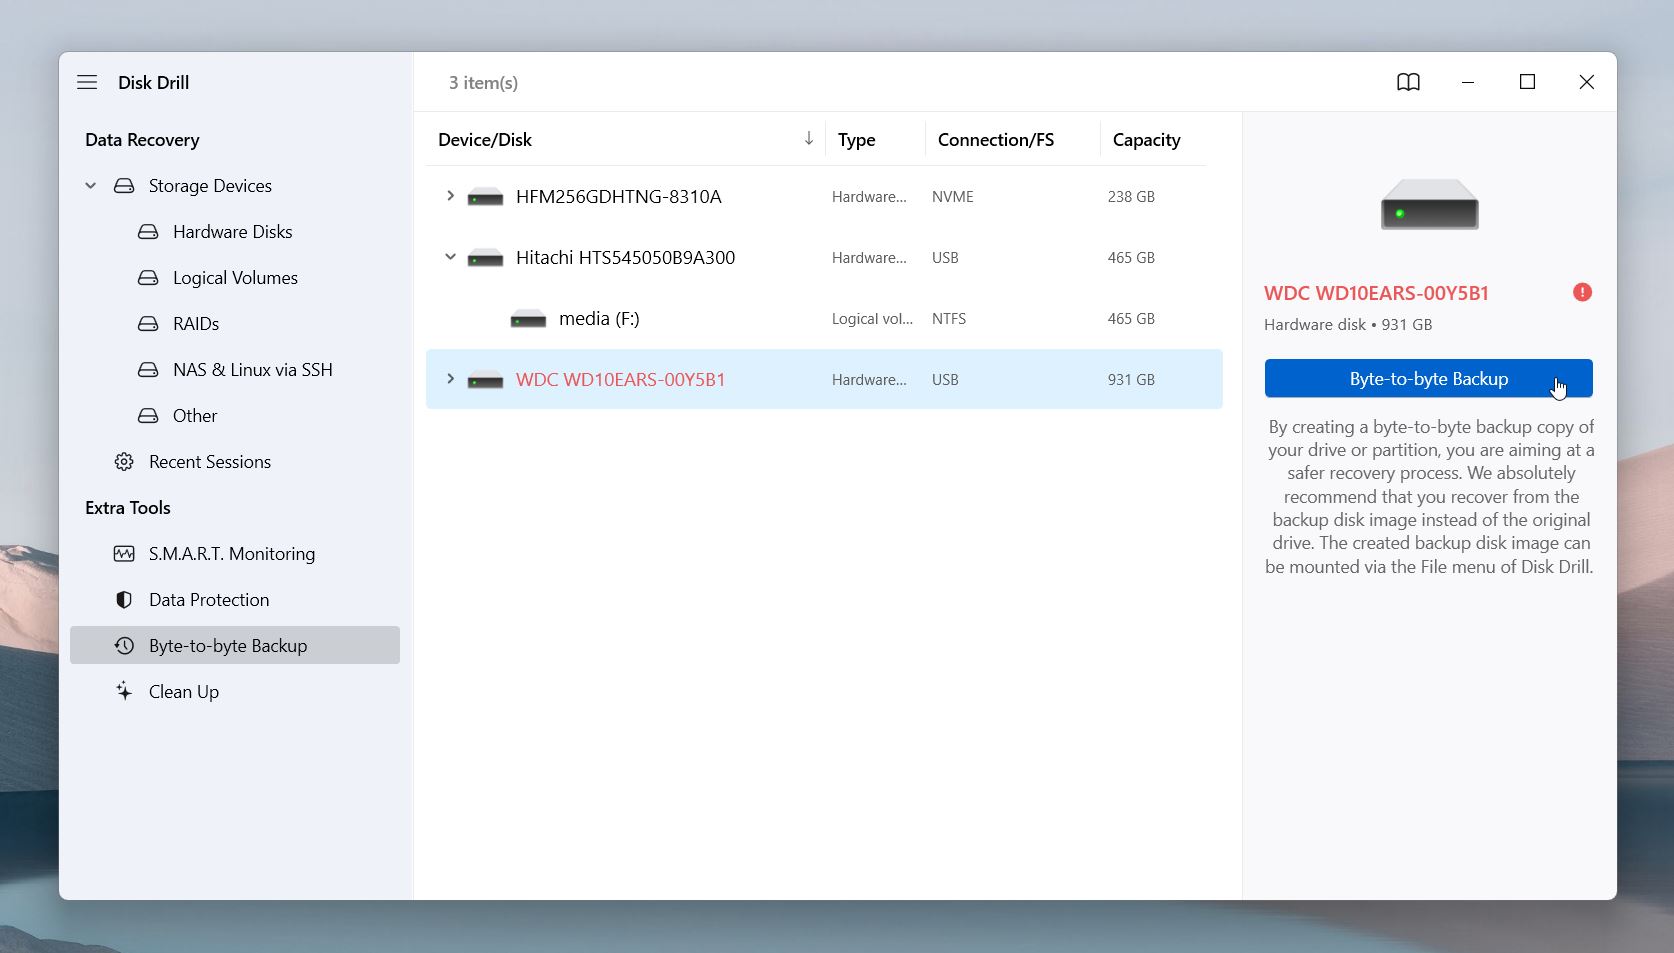
Task: Click the Data Recovery section heading
Action: click(x=142, y=140)
